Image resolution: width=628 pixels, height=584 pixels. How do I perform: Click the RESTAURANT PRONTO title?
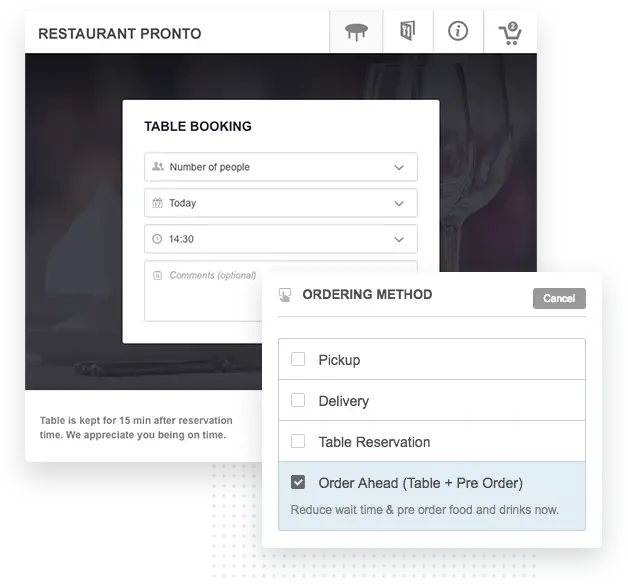point(120,34)
